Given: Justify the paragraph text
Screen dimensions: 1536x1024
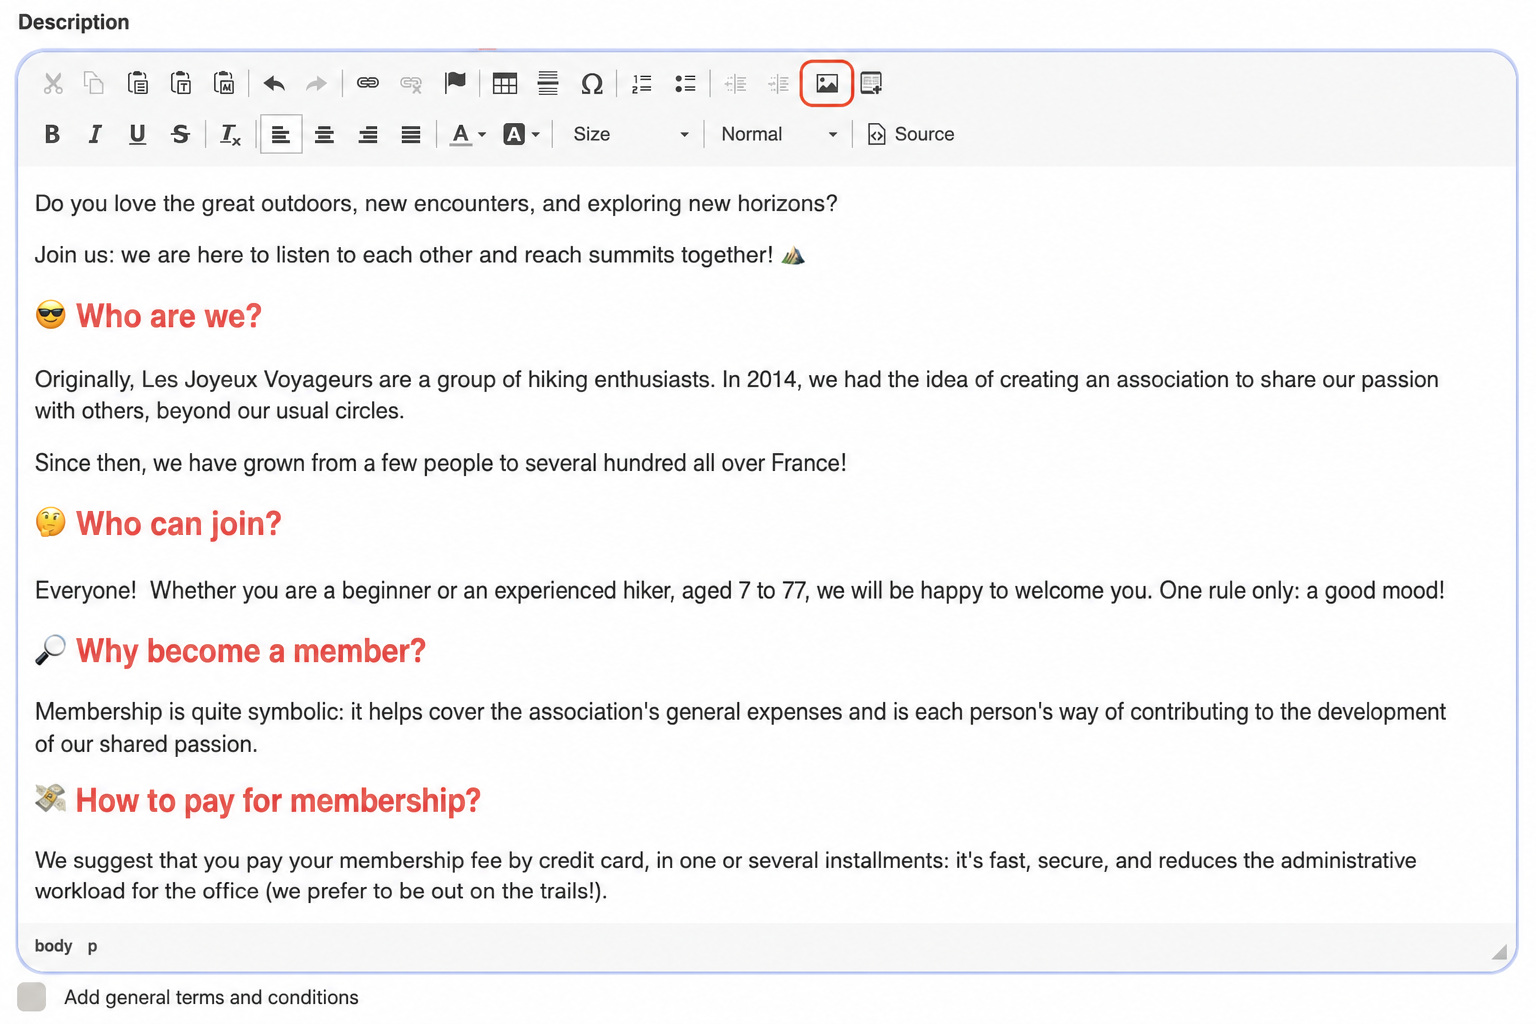Looking at the screenshot, I should coord(411,134).
